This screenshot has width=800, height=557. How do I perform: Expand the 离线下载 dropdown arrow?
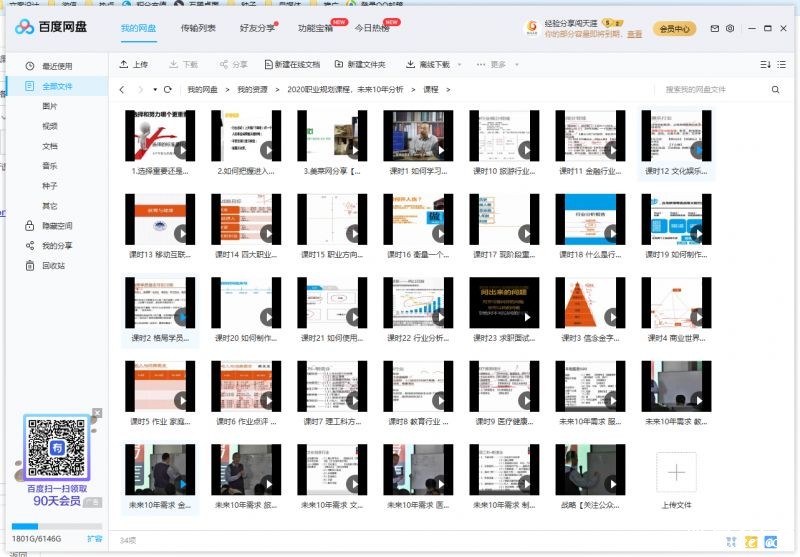pos(460,65)
